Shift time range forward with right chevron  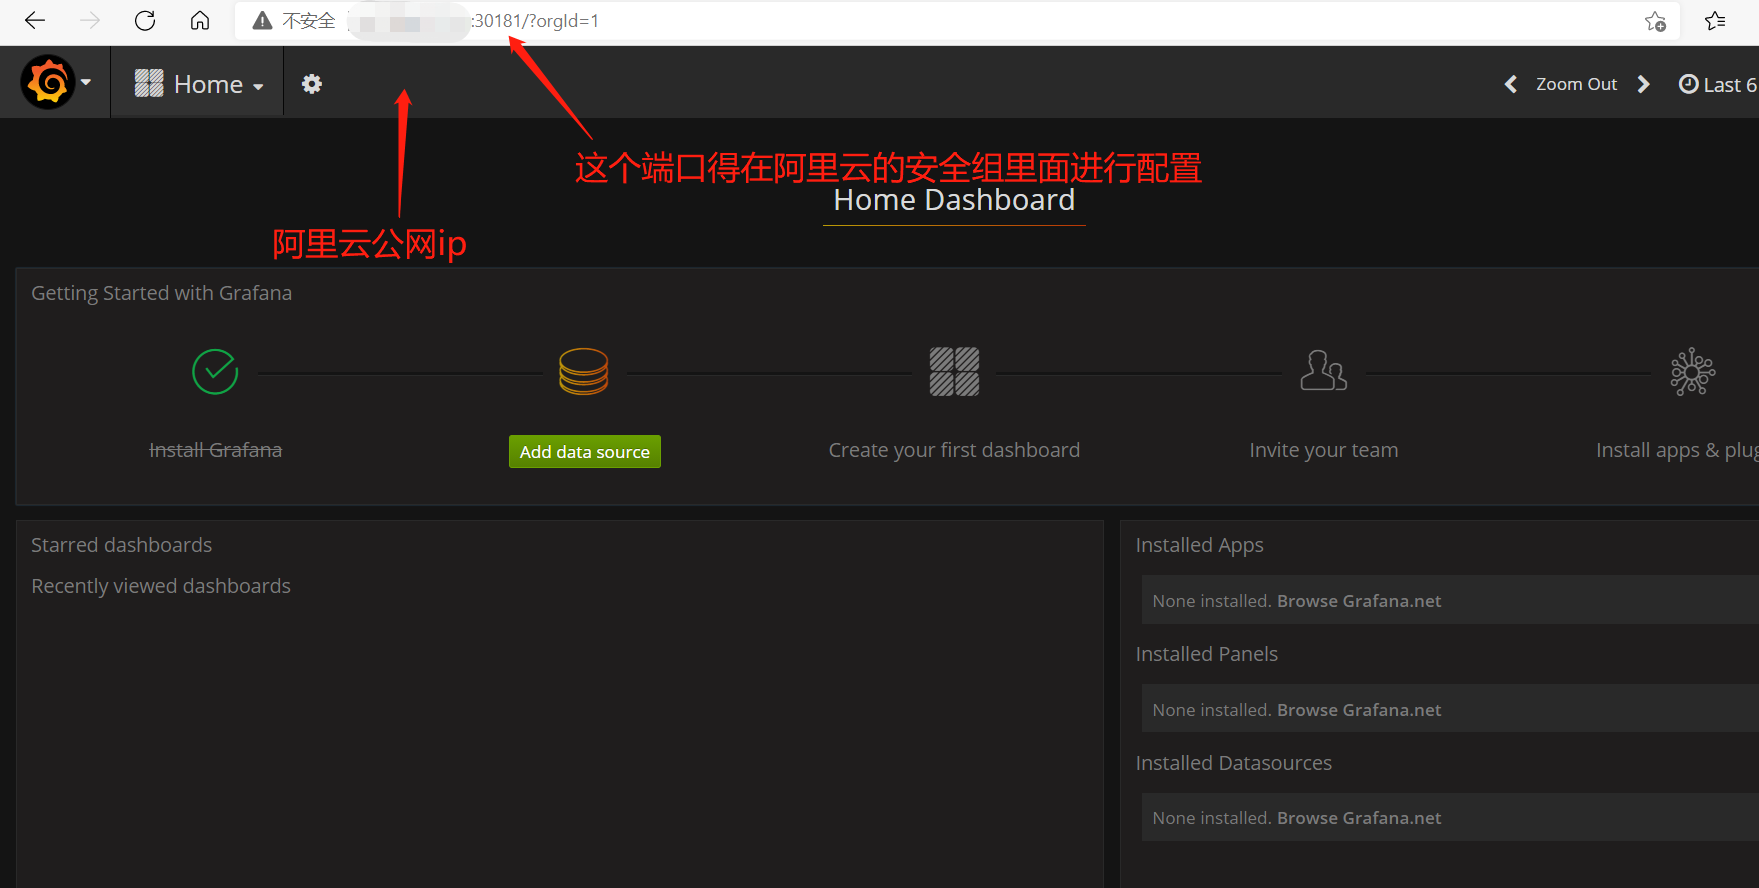(1643, 84)
